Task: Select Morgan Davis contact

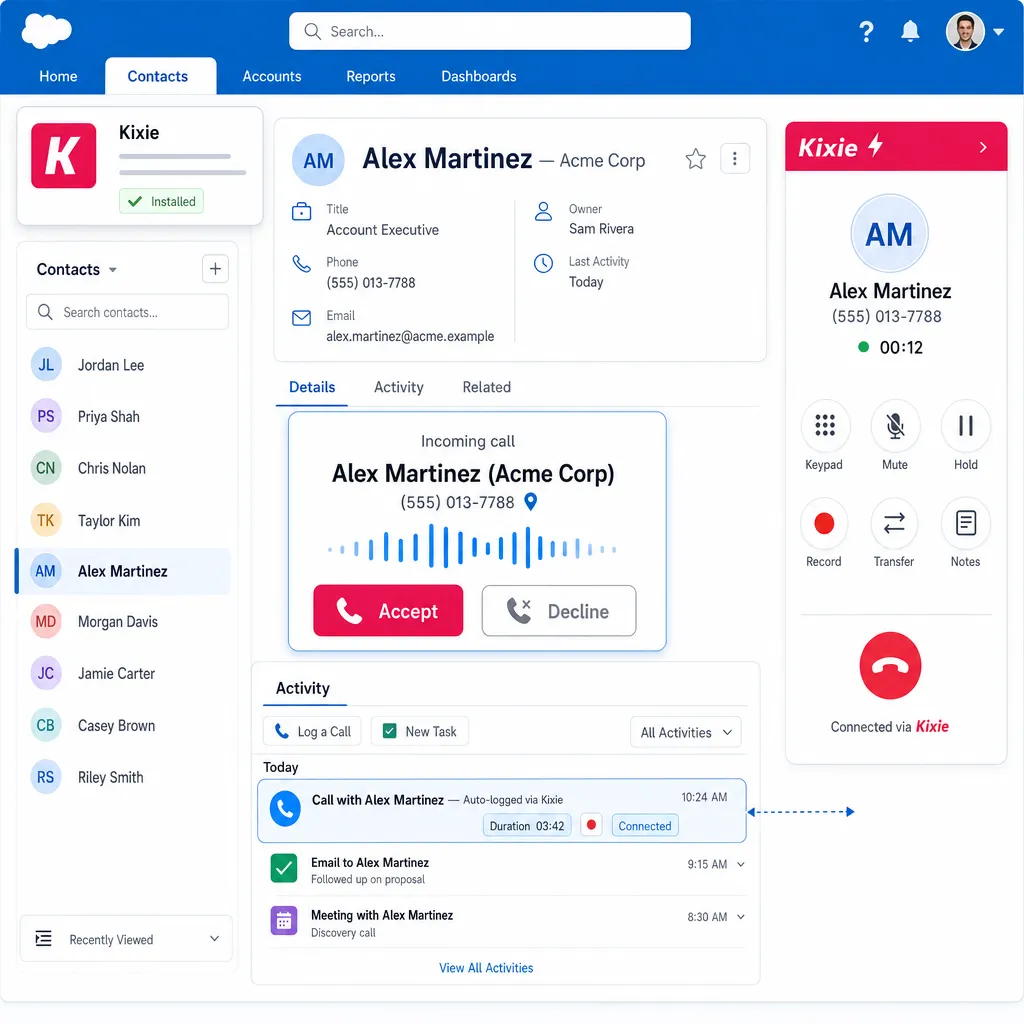Action: click(x=124, y=622)
